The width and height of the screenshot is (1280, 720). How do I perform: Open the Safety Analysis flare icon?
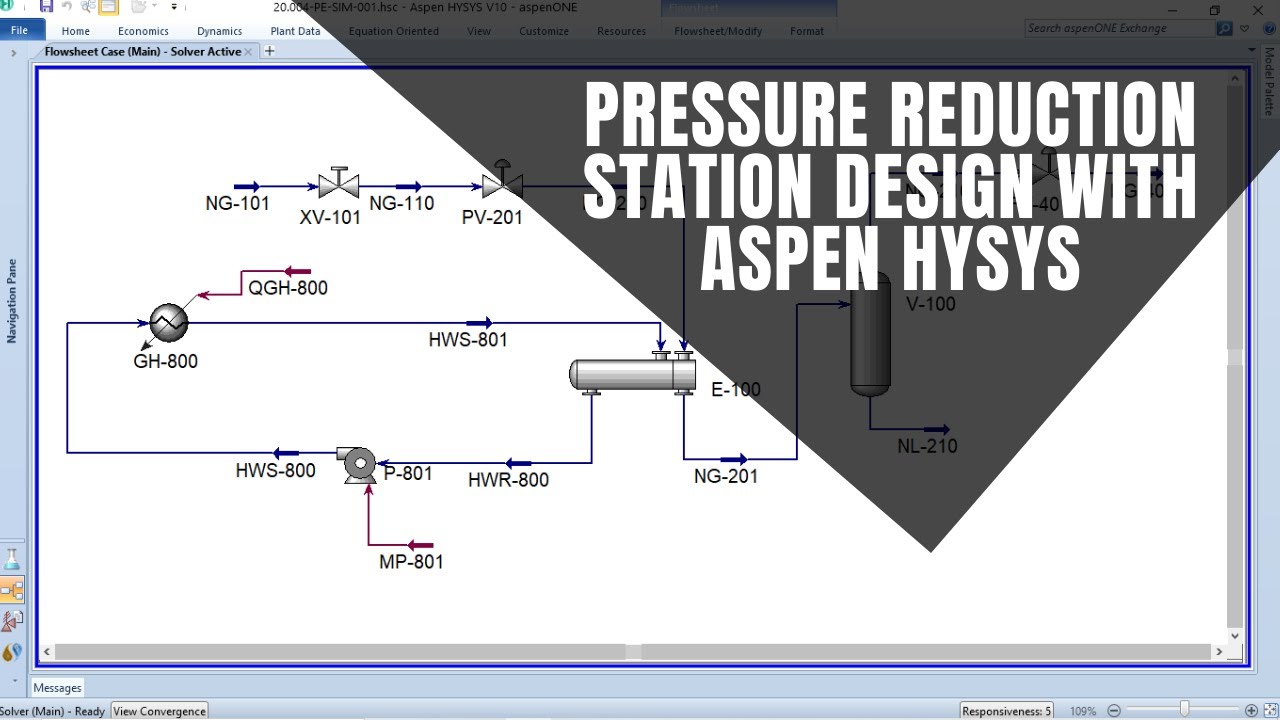12,621
